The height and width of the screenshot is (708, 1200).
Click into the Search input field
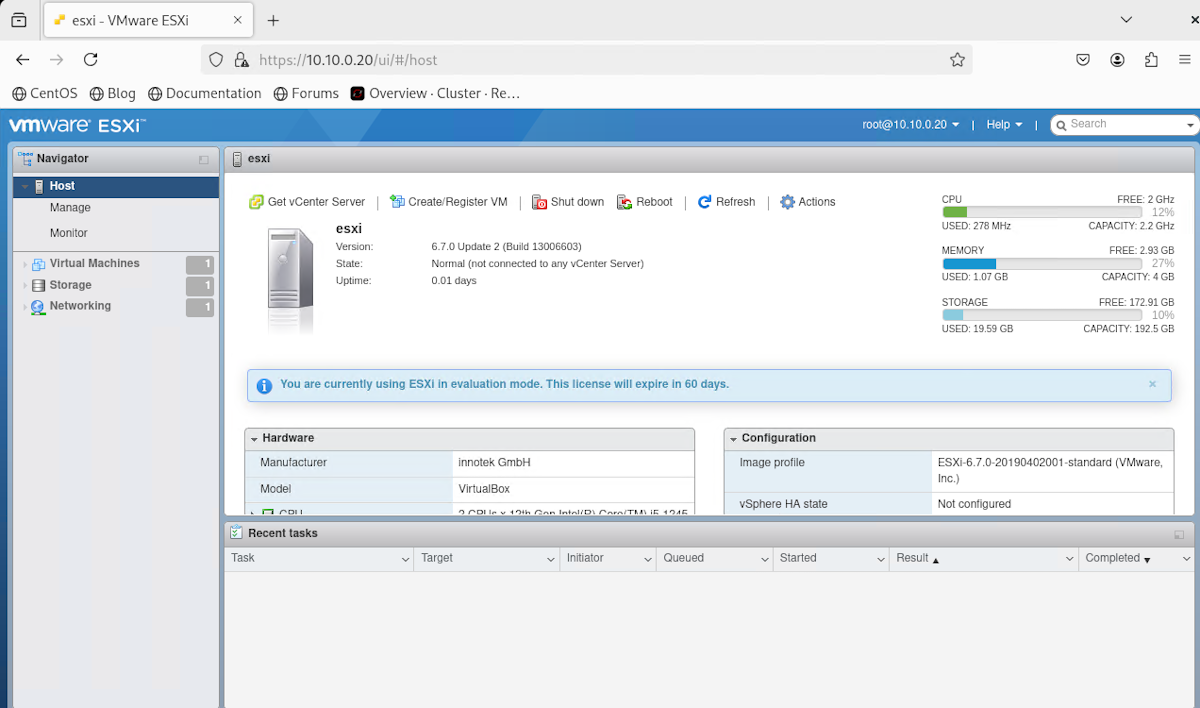pos(1124,125)
